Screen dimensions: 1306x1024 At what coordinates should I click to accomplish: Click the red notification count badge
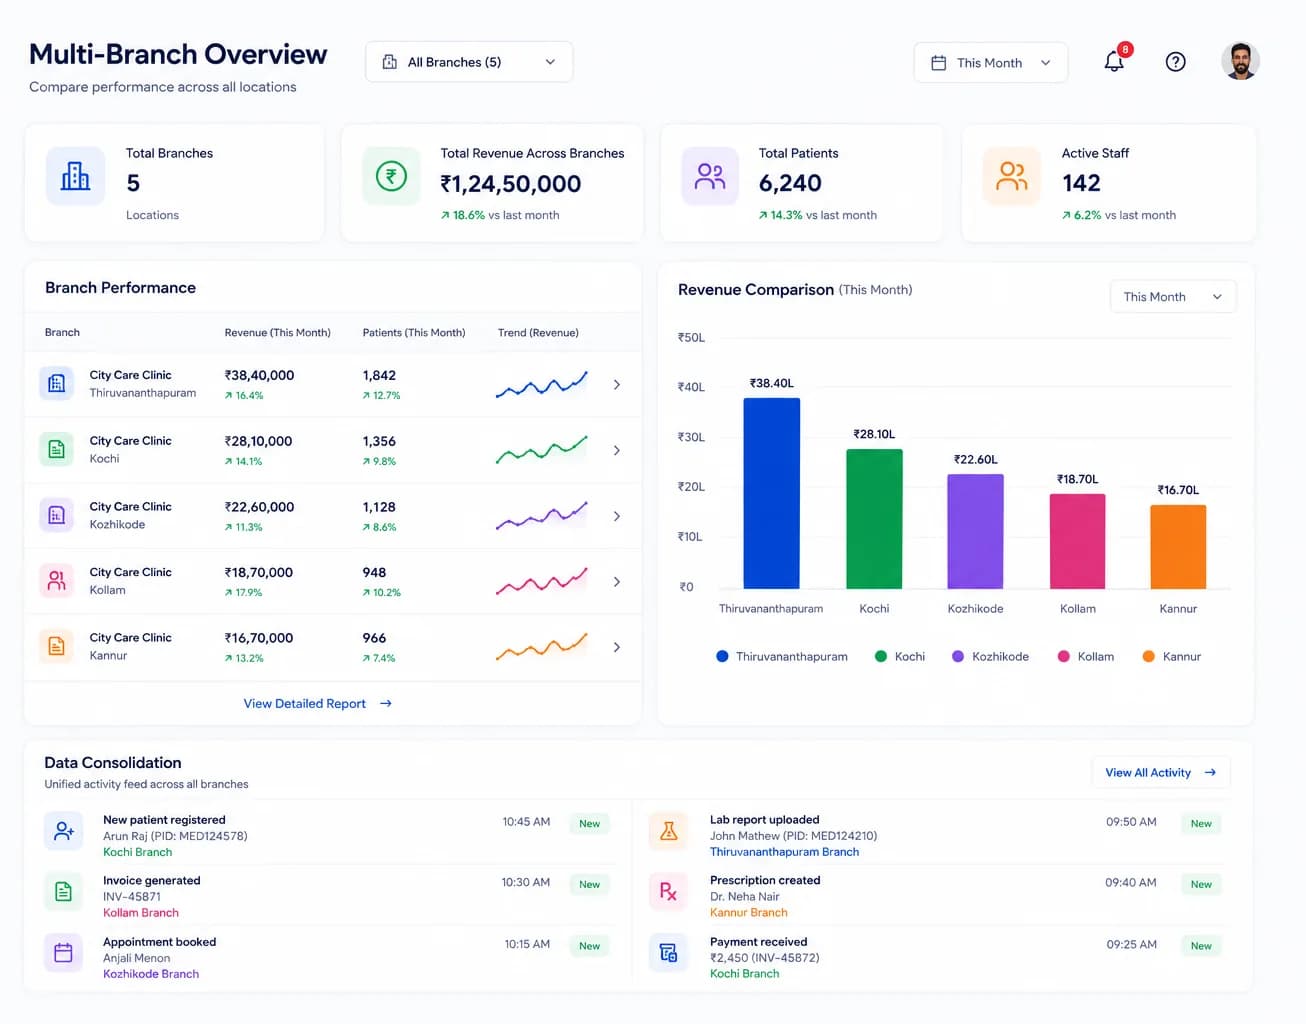click(x=1125, y=49)
